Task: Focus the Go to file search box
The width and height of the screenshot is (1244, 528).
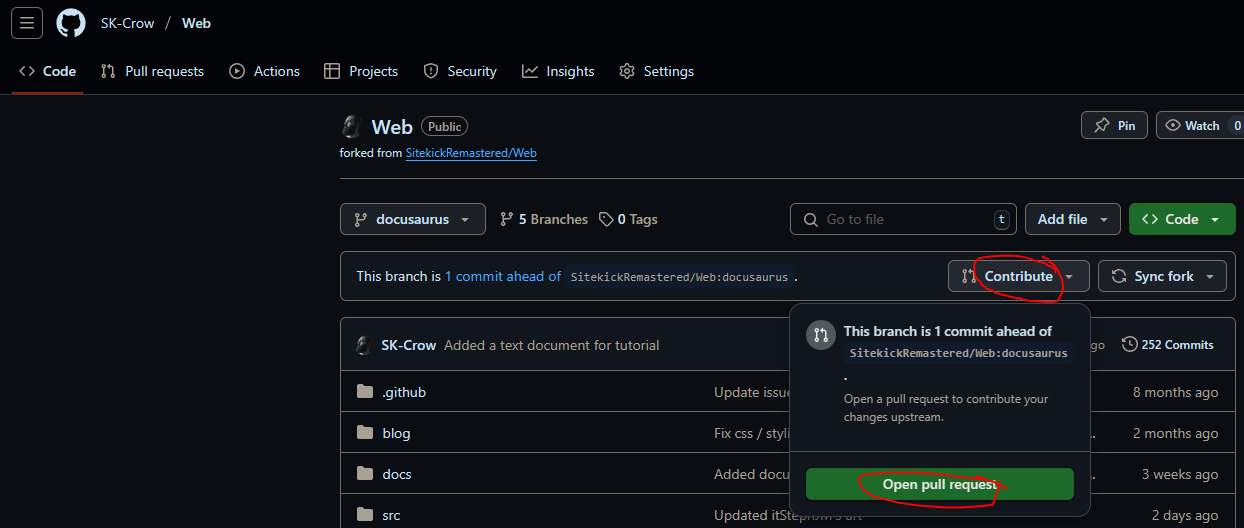Action: (x=903, y=219)
